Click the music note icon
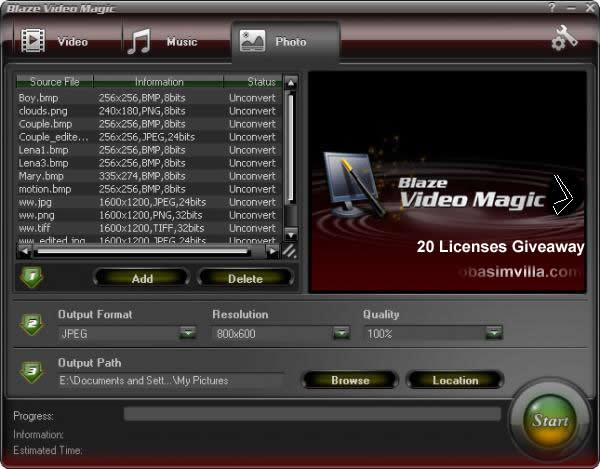 (x=139, y=42)
